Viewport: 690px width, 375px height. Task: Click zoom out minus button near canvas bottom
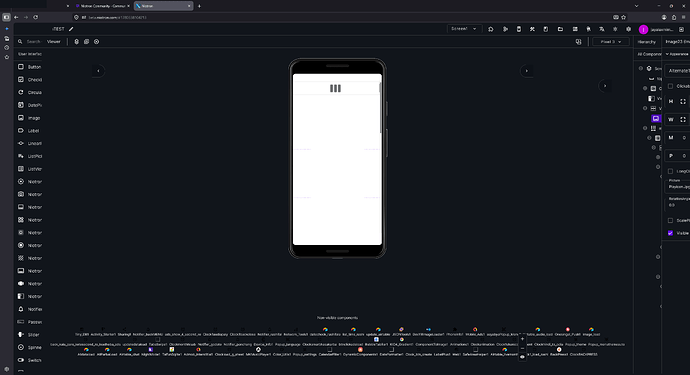point(522,348)
